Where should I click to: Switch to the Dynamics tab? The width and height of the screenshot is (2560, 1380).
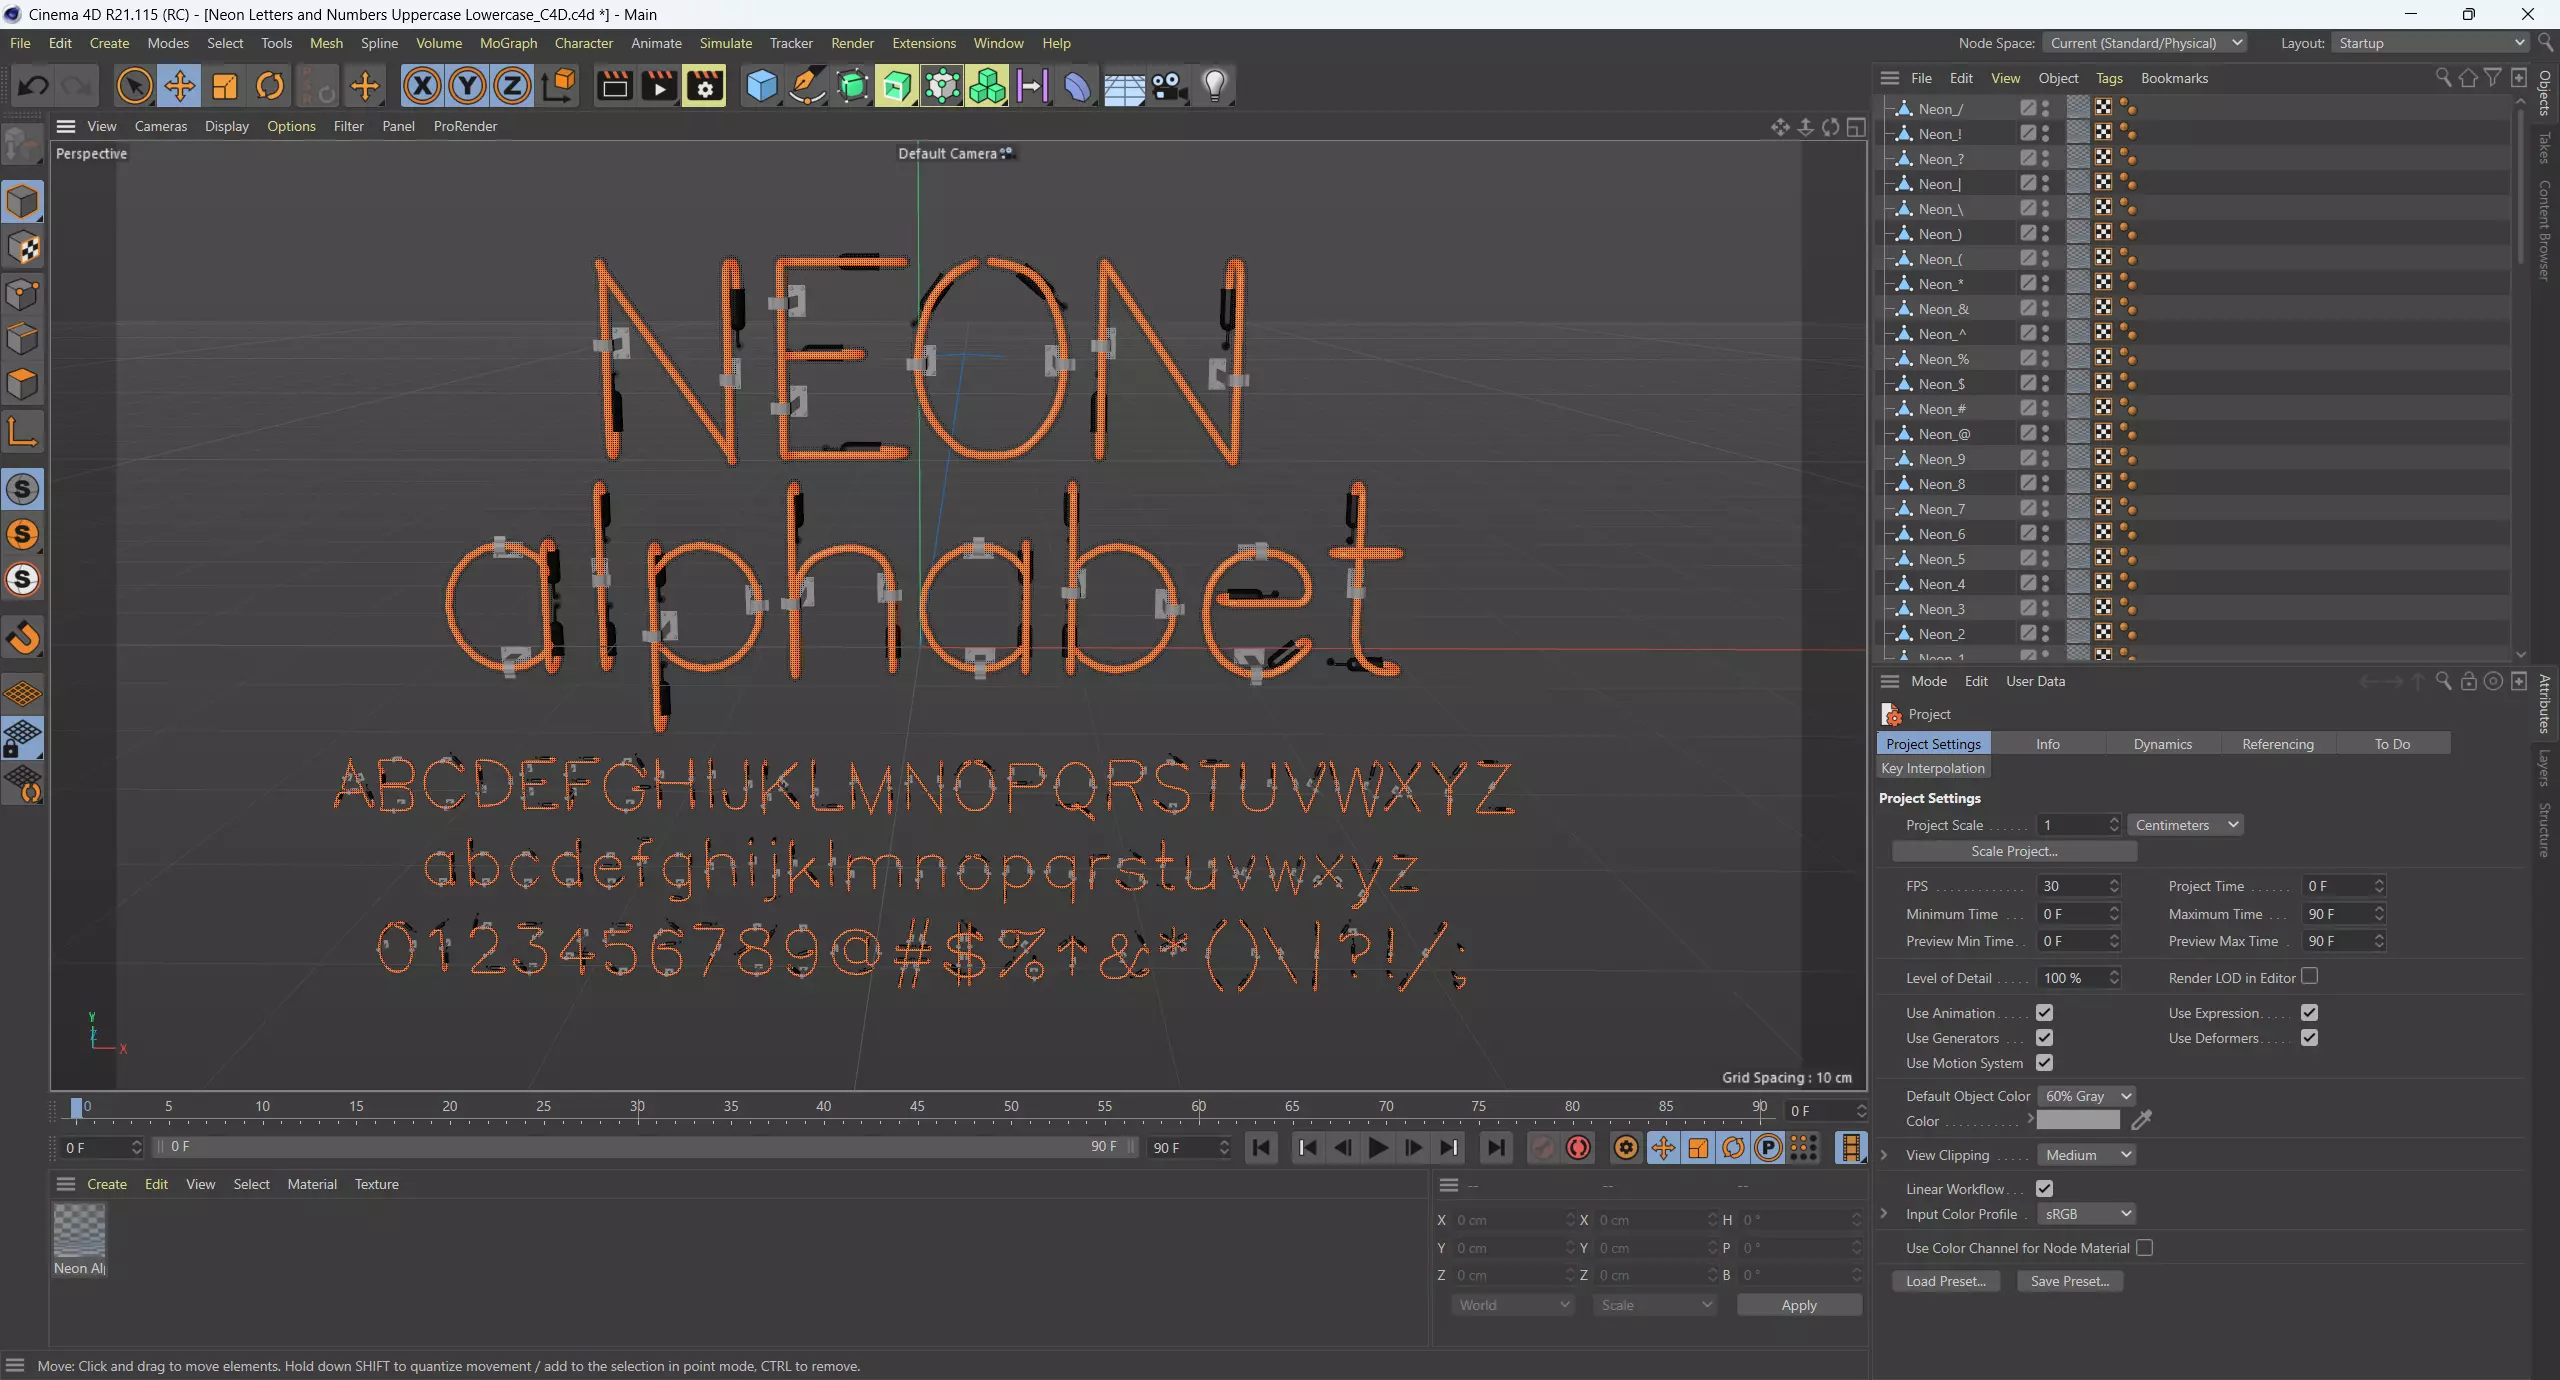[2162, 744]
